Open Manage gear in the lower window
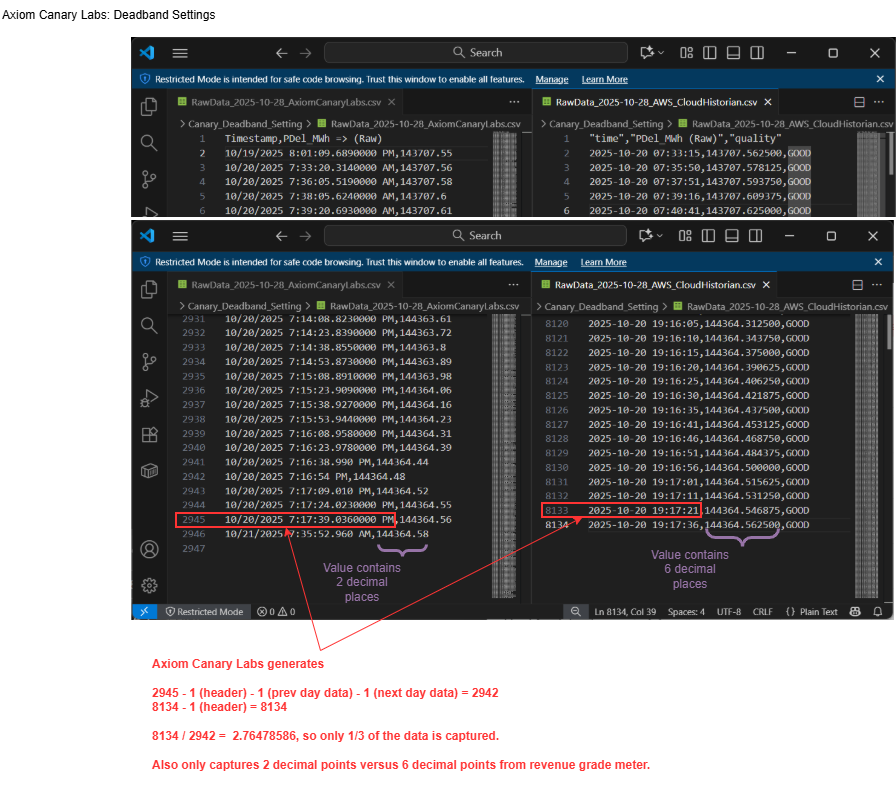This screenshot has width=896, height=800. coord(149,586)
